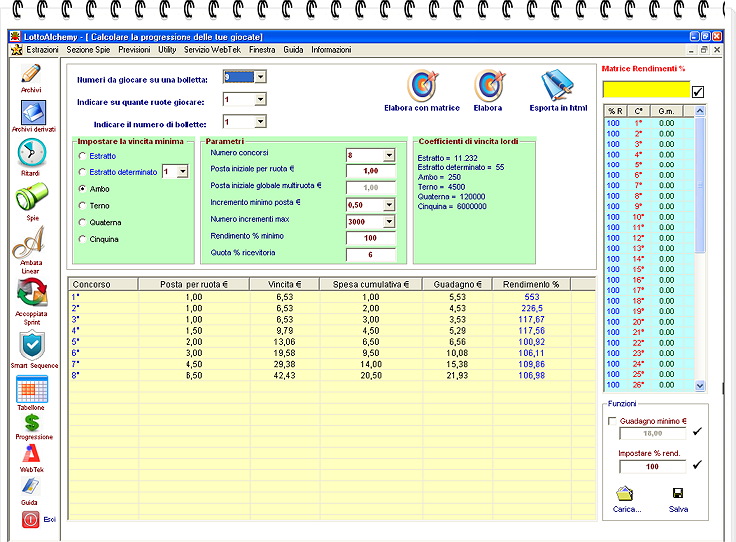Open Progressione dollar icon
Screen dimensions: 736x542
pyautogui.click(x=32, y=423)
